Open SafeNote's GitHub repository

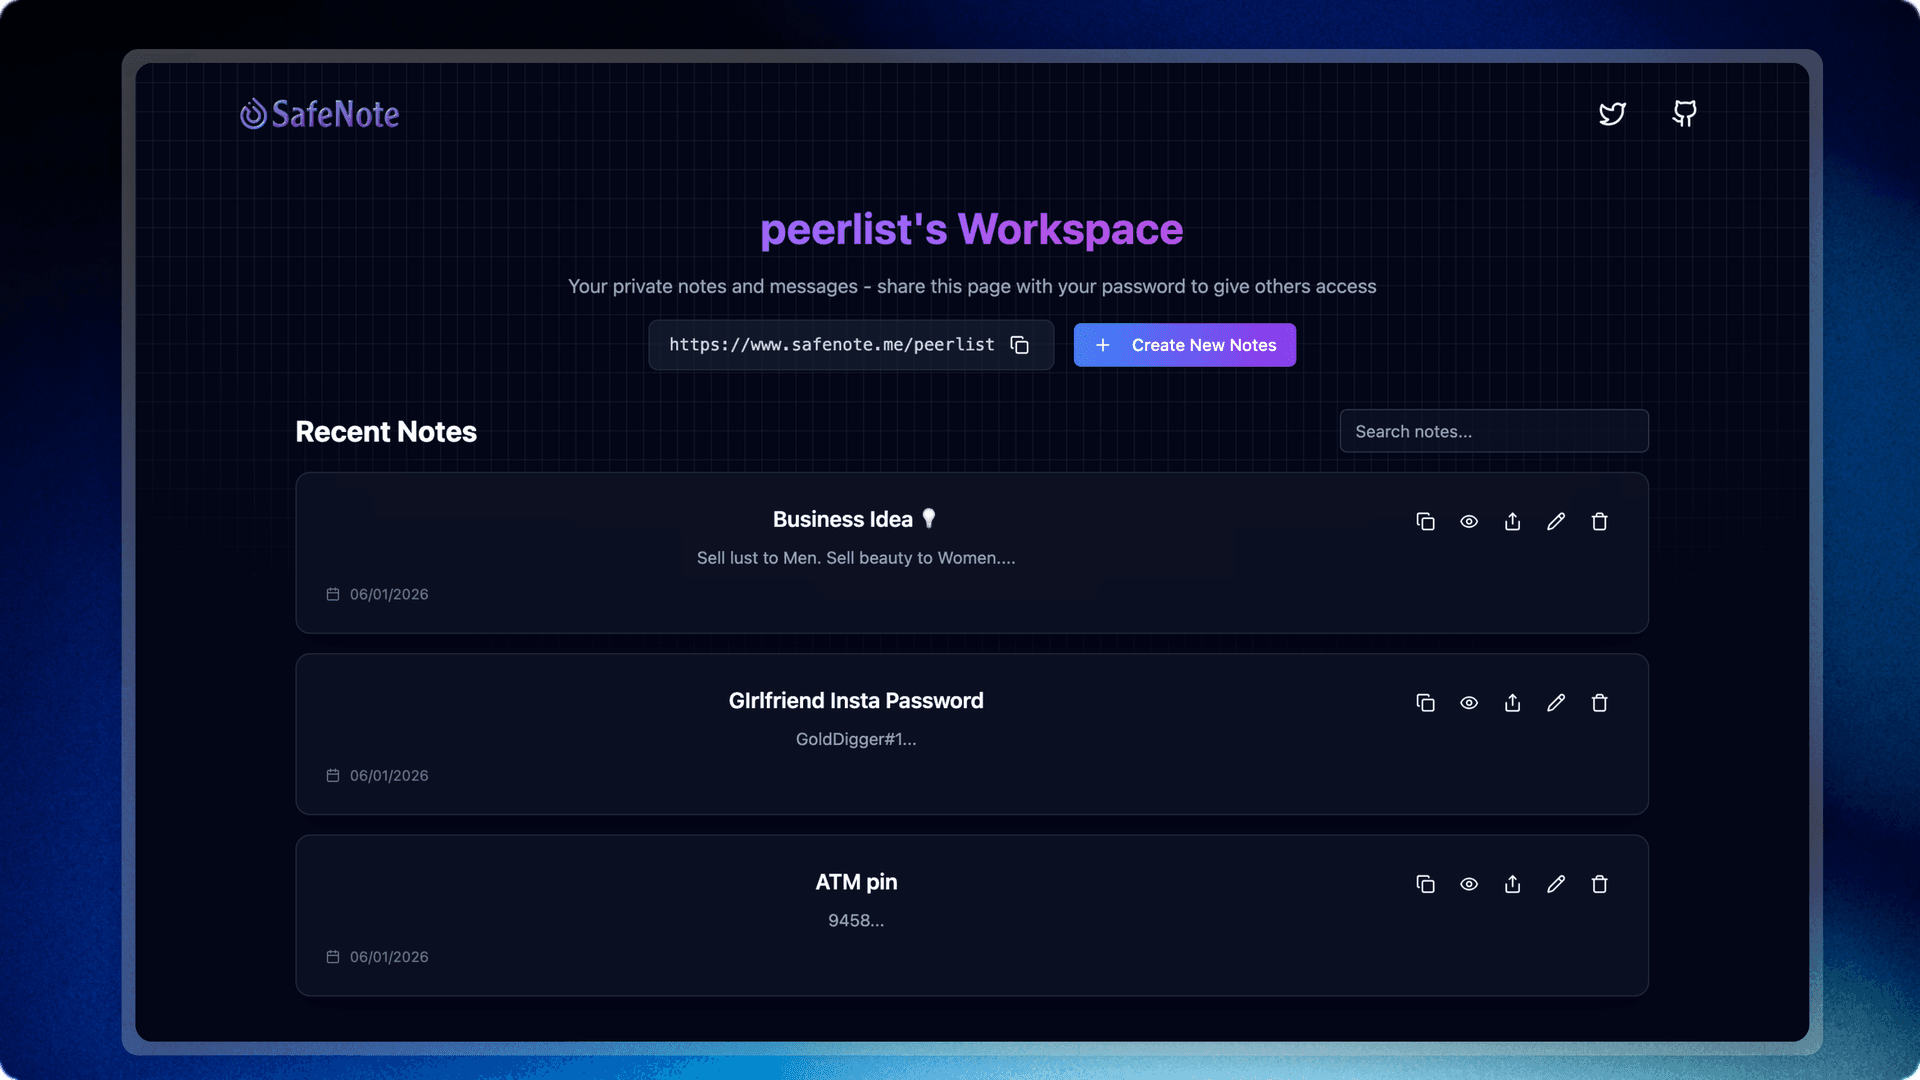[x=1684, y=114]
